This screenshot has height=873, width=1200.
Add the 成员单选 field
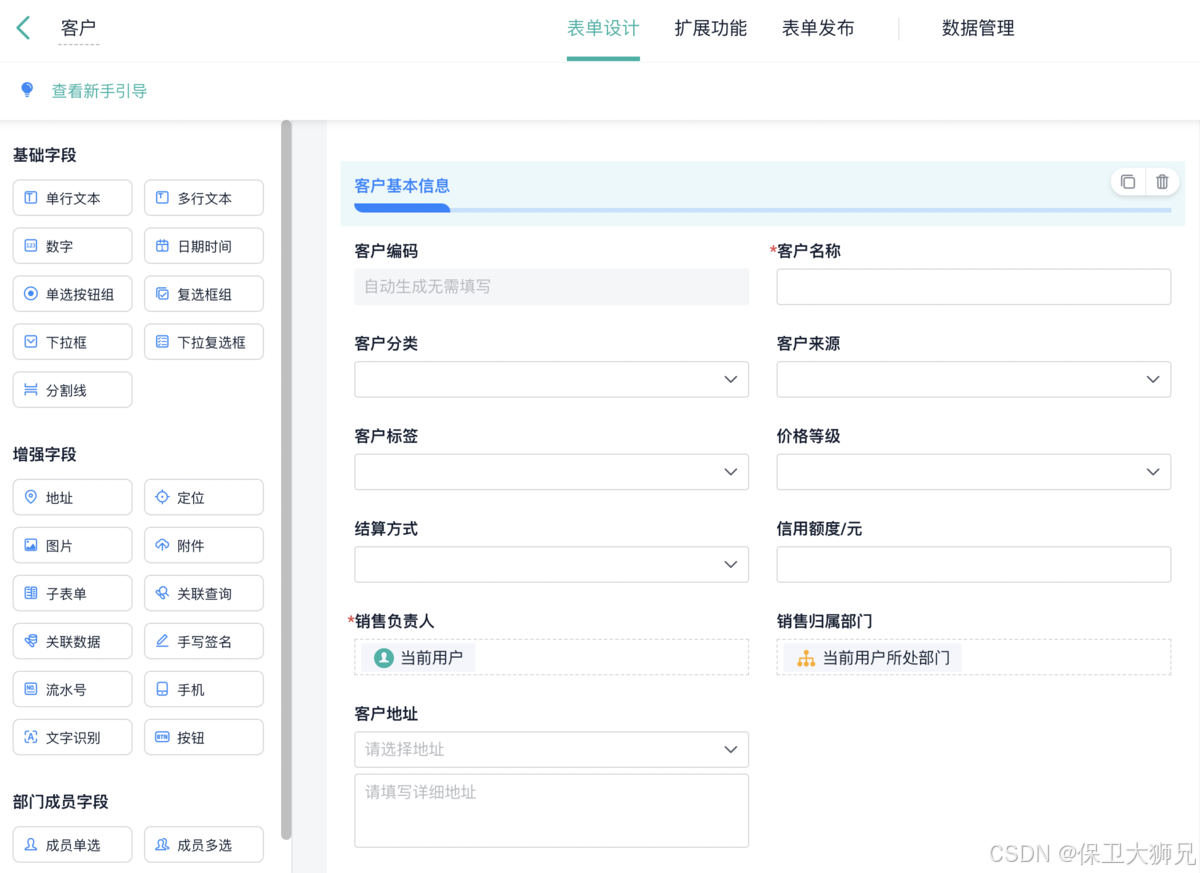point(72,845)
